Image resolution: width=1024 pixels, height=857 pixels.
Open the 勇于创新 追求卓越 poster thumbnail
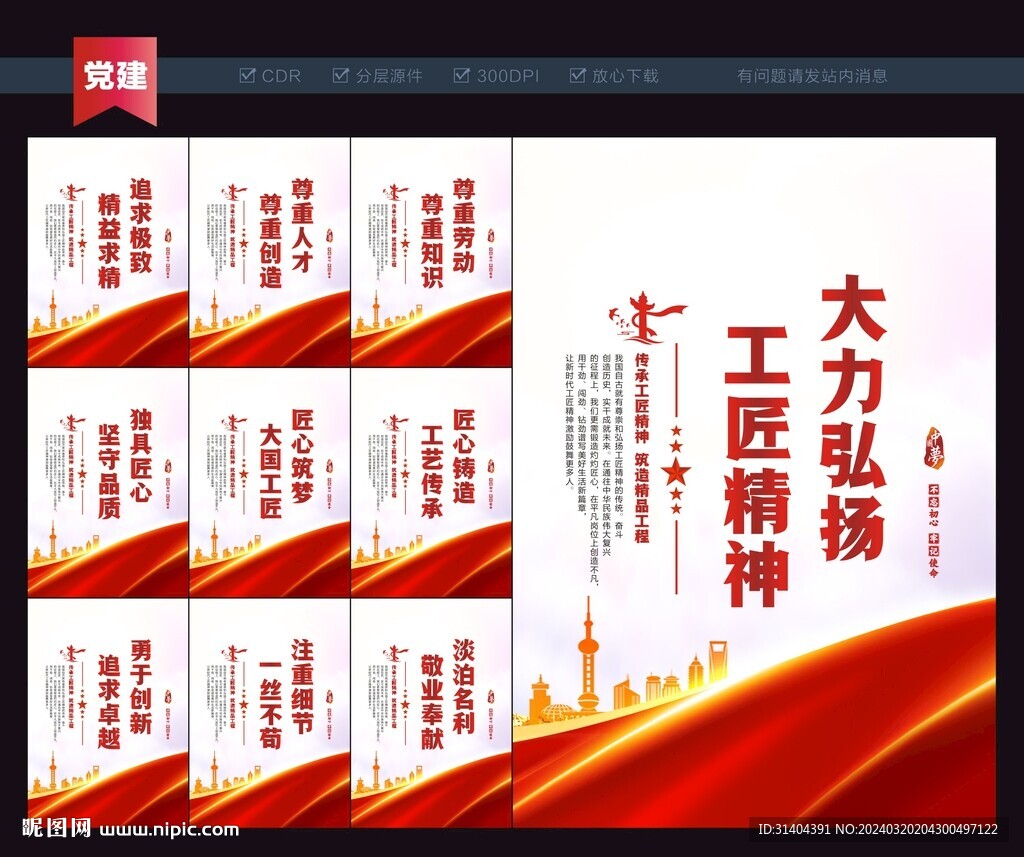pyautogui.click(x=108, y=713)
